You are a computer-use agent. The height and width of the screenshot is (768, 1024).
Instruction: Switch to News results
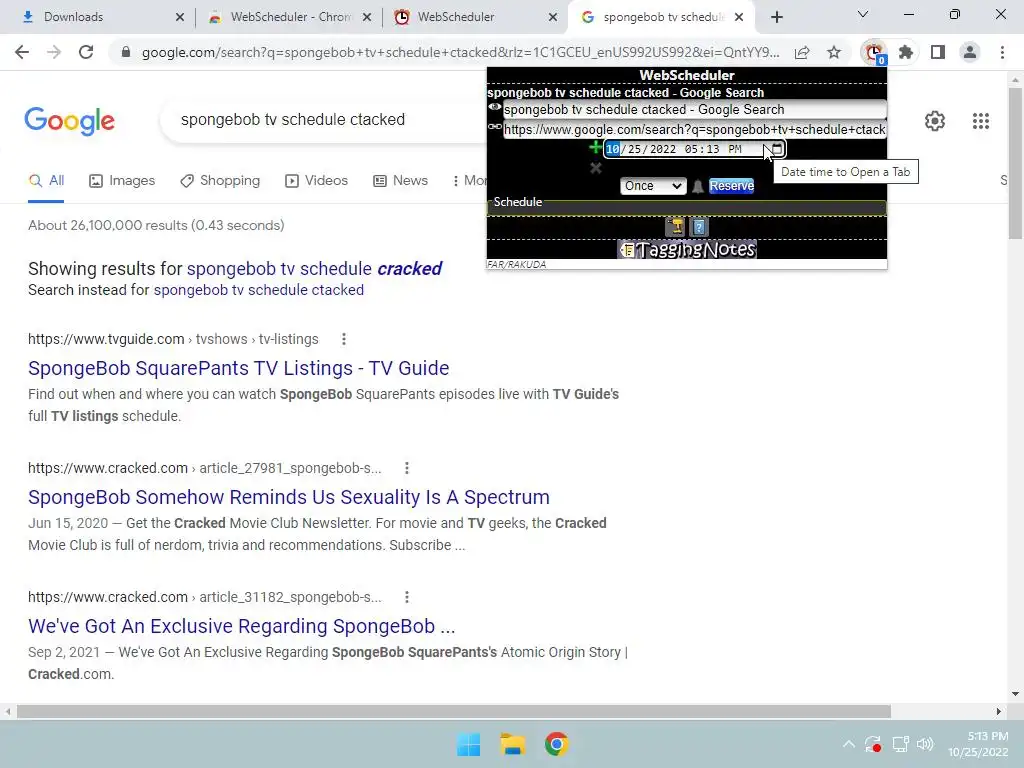coord(400,181)
